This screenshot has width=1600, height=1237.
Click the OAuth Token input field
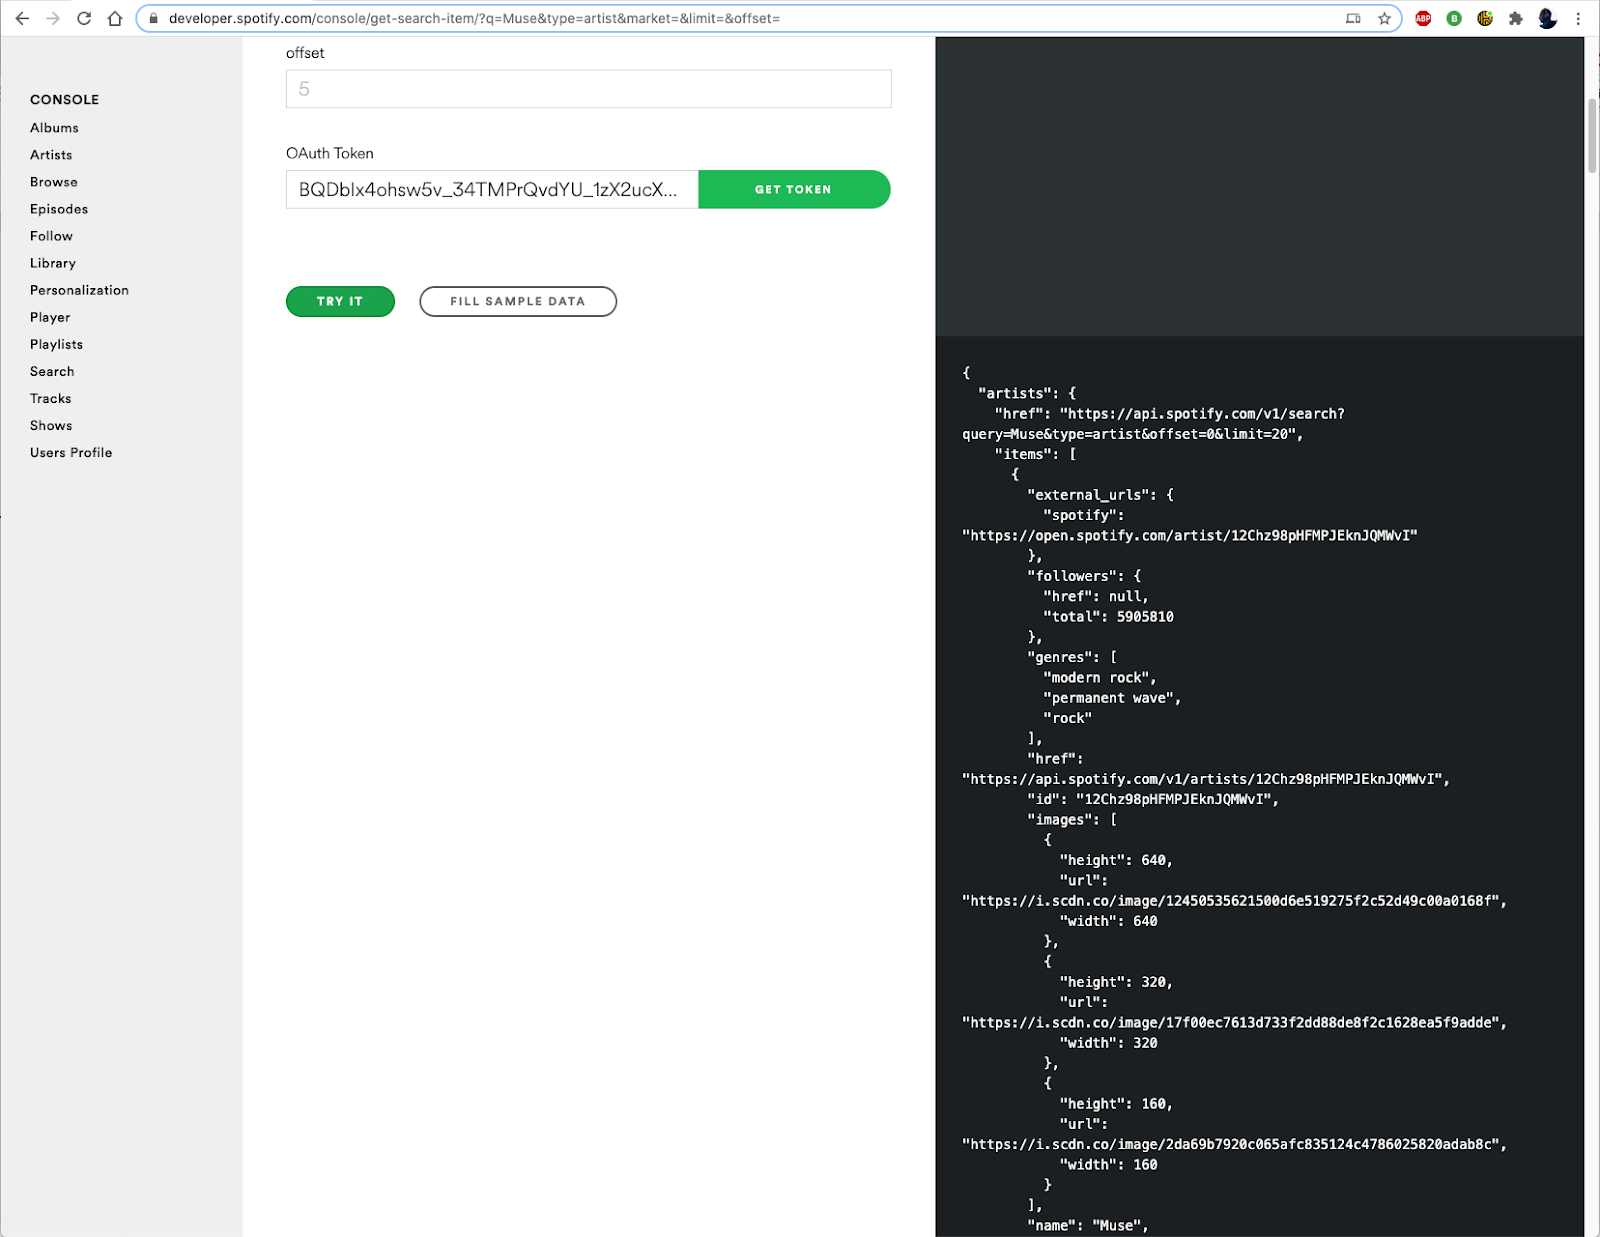(x=492, y=189)
